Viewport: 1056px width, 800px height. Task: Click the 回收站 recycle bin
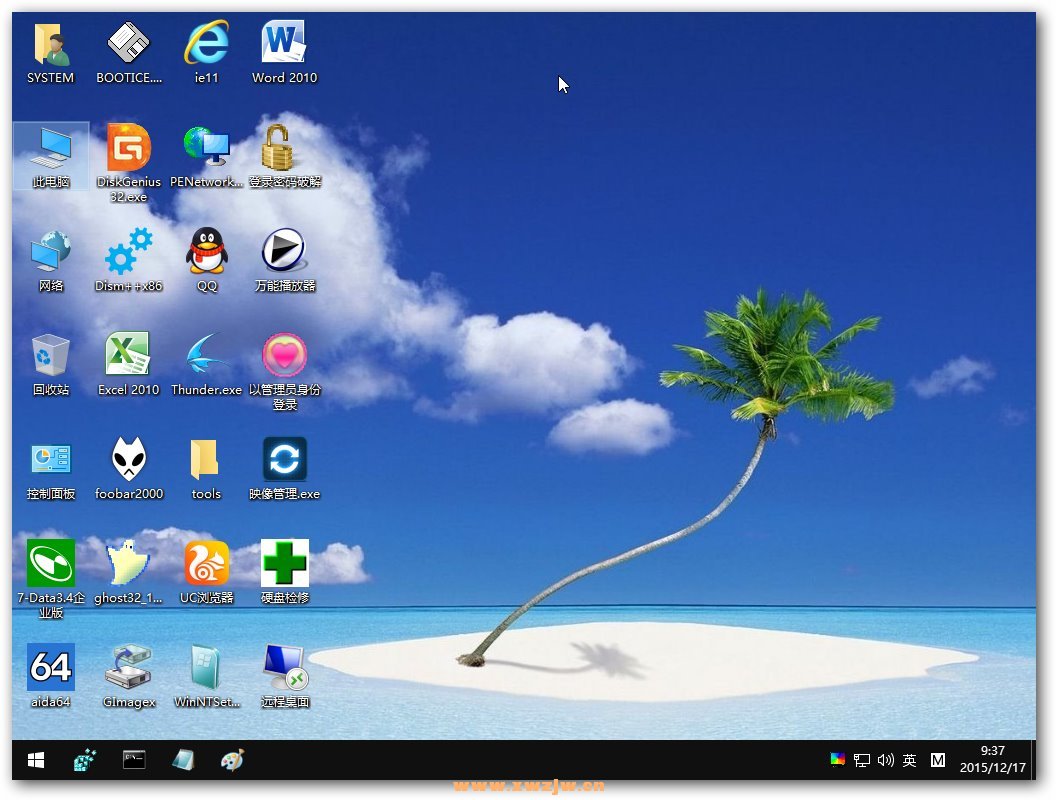click(x=51, y=364)
